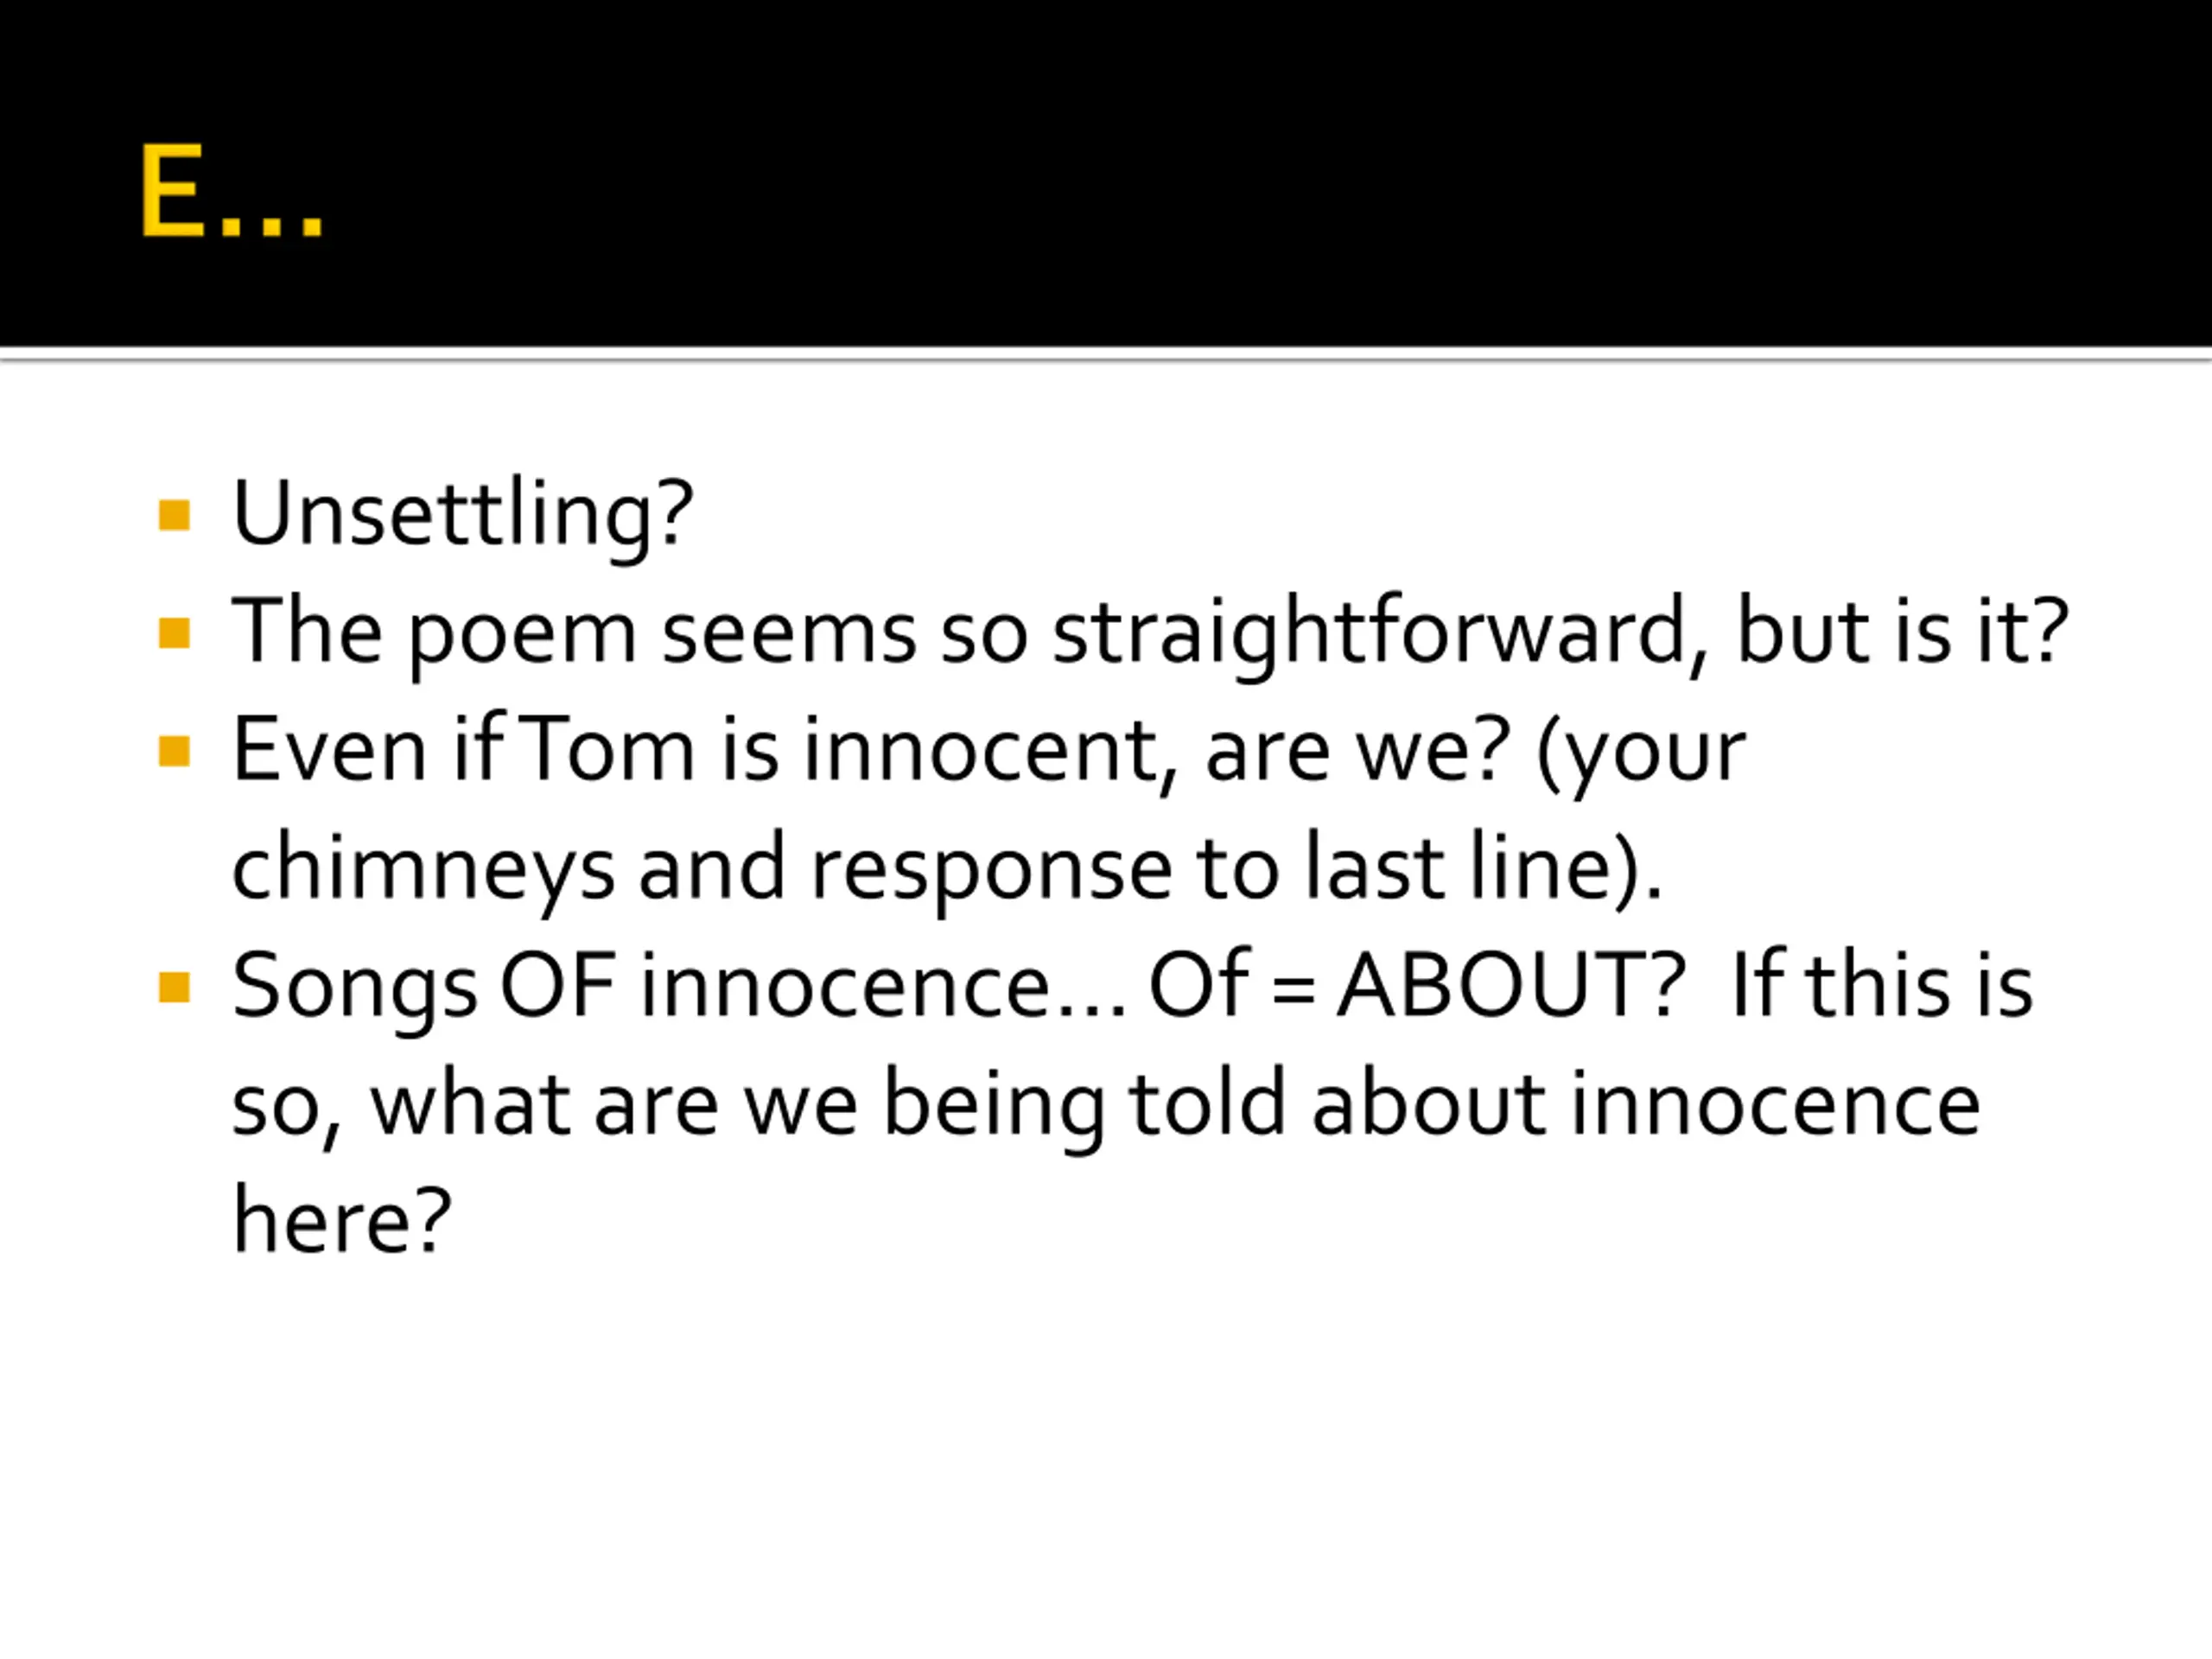Click the name "Tom" in third bullet
This screenshot has height=1659, width=2212.
point(608,750)
